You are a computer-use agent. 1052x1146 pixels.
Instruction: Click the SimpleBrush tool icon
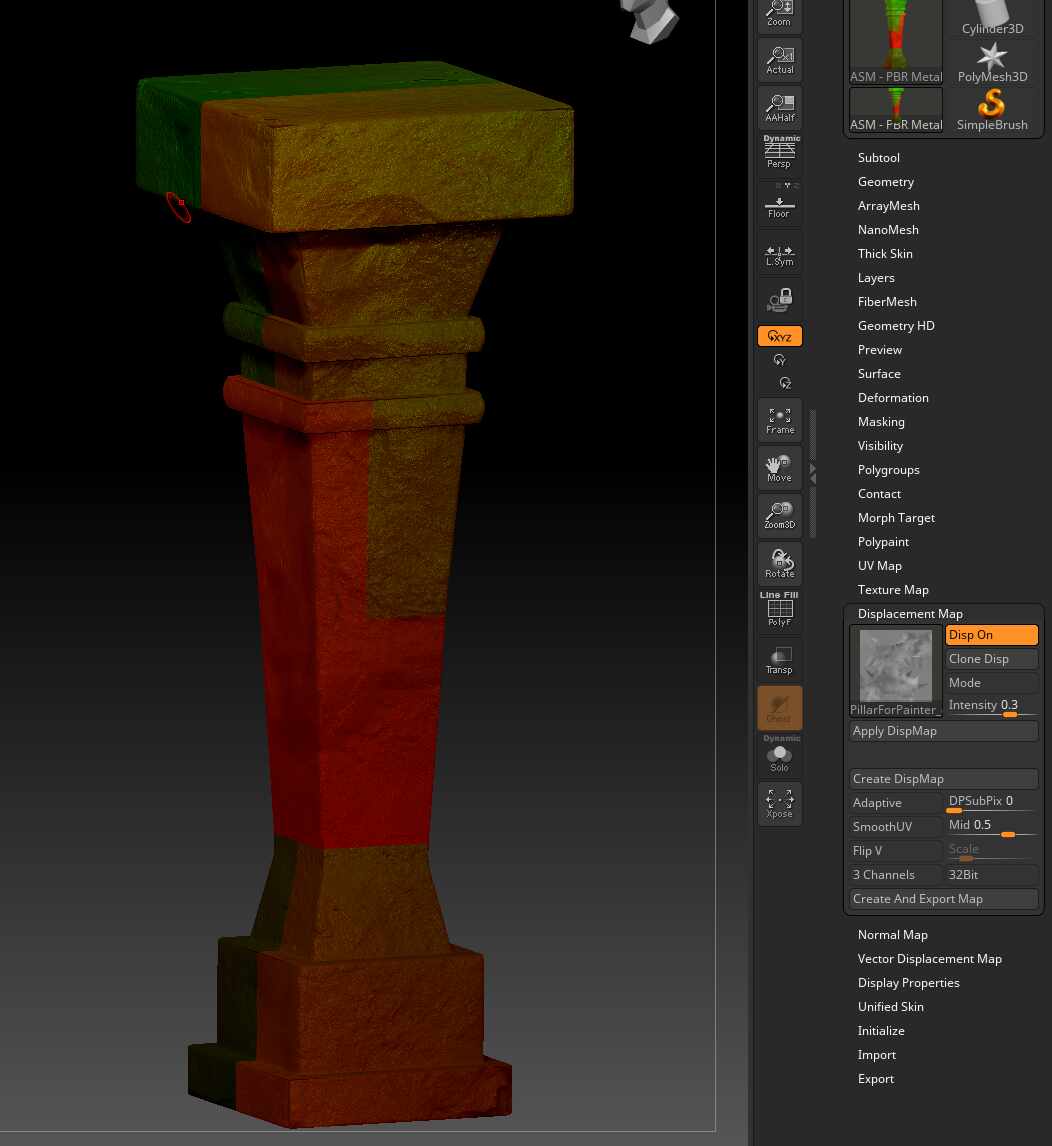tap(991, 109)
